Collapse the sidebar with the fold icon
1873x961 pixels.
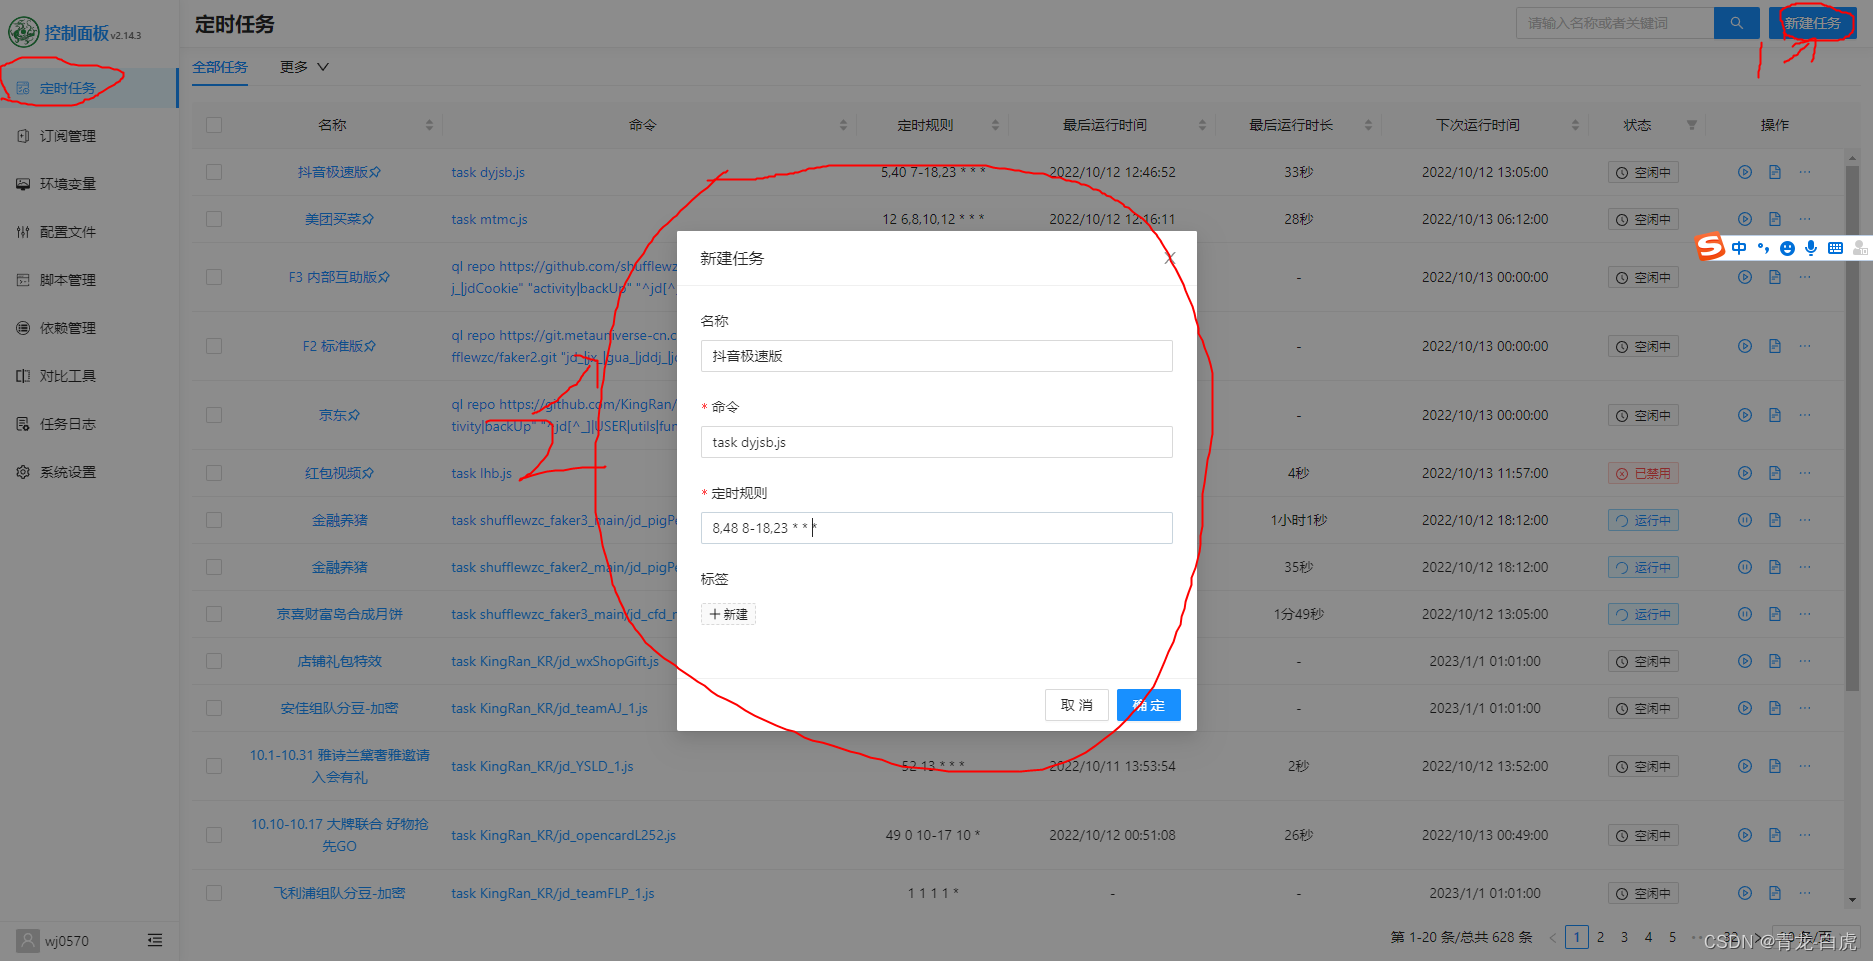155,940
